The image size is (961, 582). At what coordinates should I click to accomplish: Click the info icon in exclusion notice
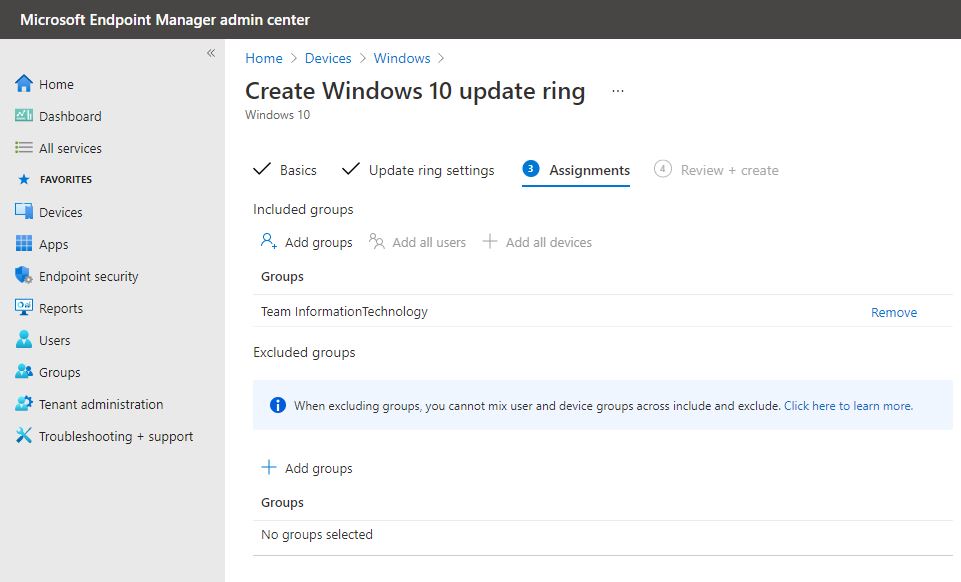pos(278,405)
